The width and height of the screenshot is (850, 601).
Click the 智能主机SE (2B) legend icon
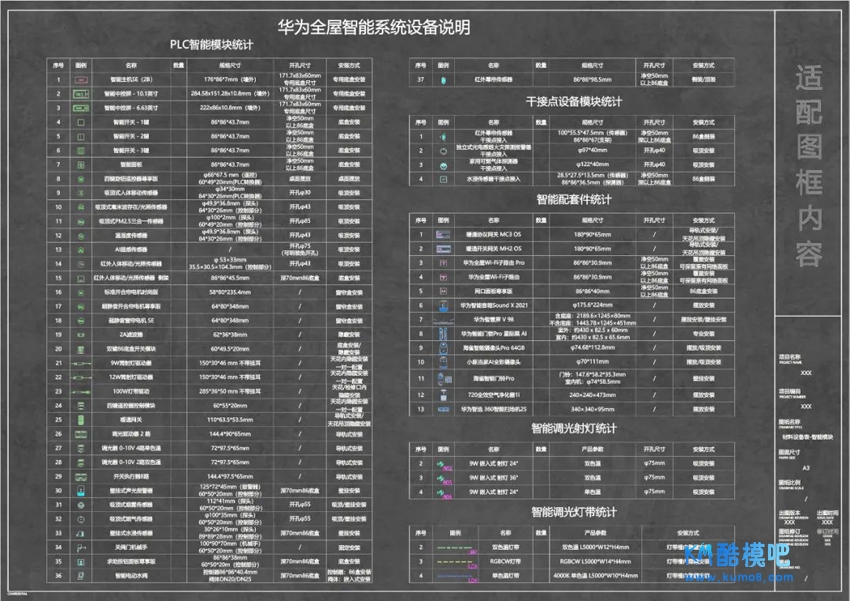tap(81, 78)
